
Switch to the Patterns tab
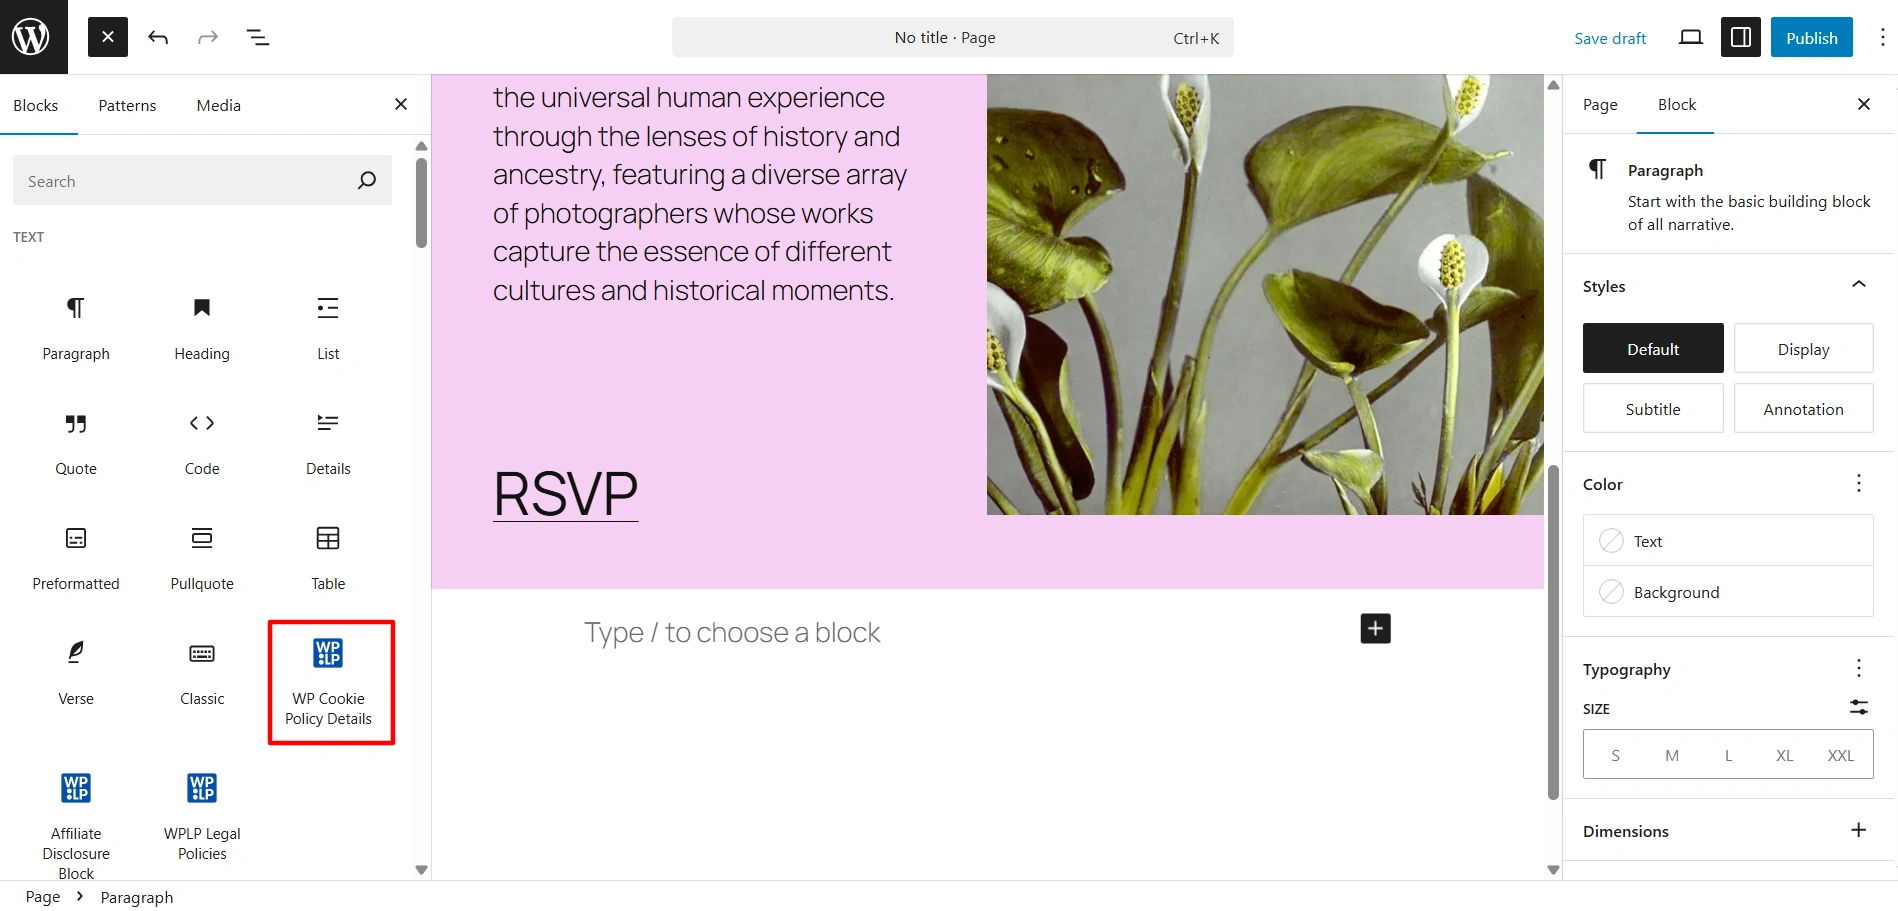tap(127, 106)
